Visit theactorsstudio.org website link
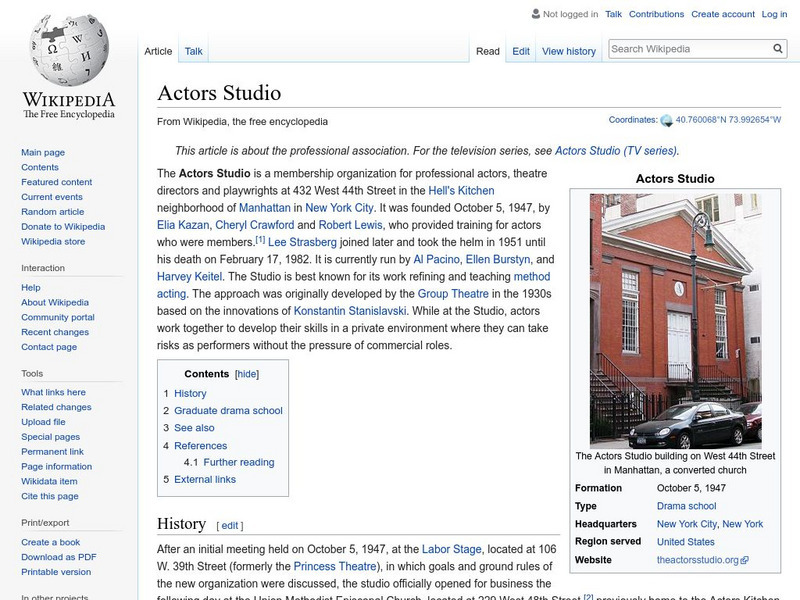Image resolution: width=800 pixels, height=600 pixels. click(x=697, y=560)
